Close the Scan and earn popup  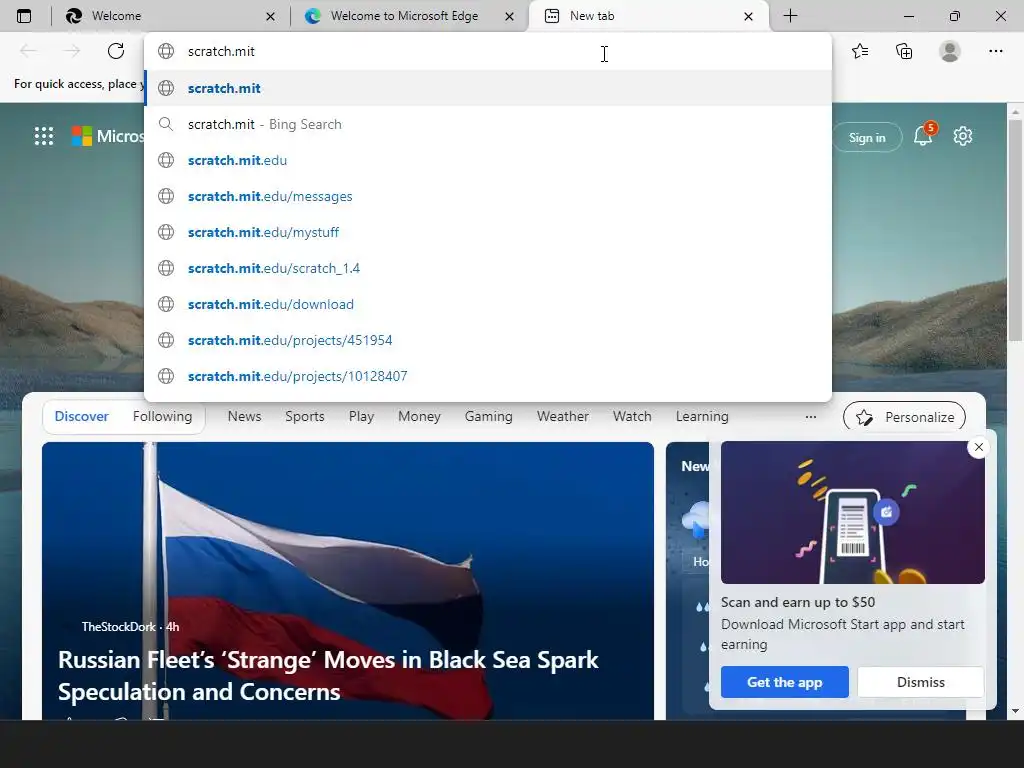click(x=978, y=447)
